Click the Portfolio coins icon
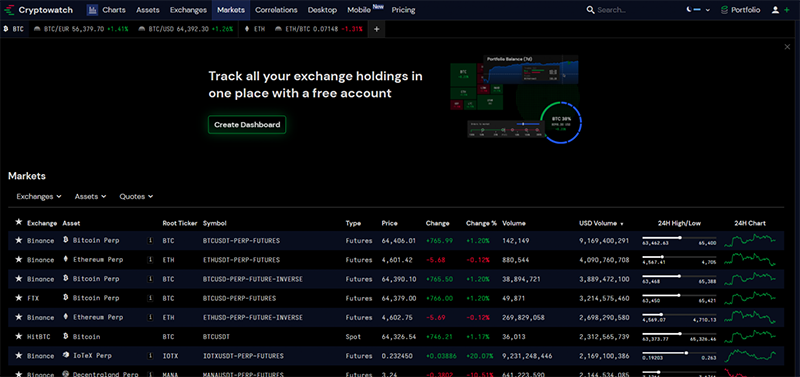 724,10
